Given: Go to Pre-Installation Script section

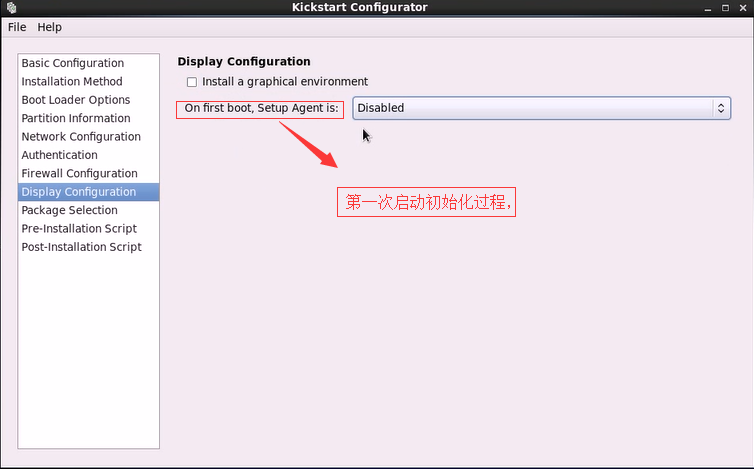Looking at the screenshot, I should tap(88, 228).
